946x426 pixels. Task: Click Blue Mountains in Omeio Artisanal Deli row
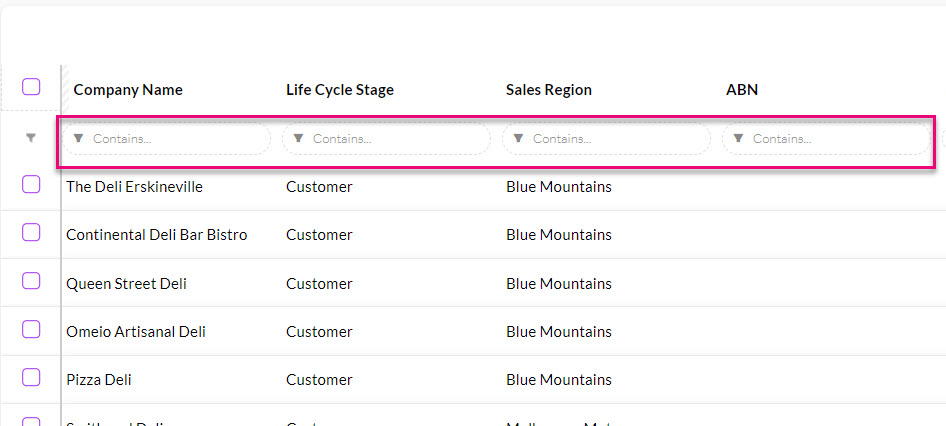tap(559, 332)
